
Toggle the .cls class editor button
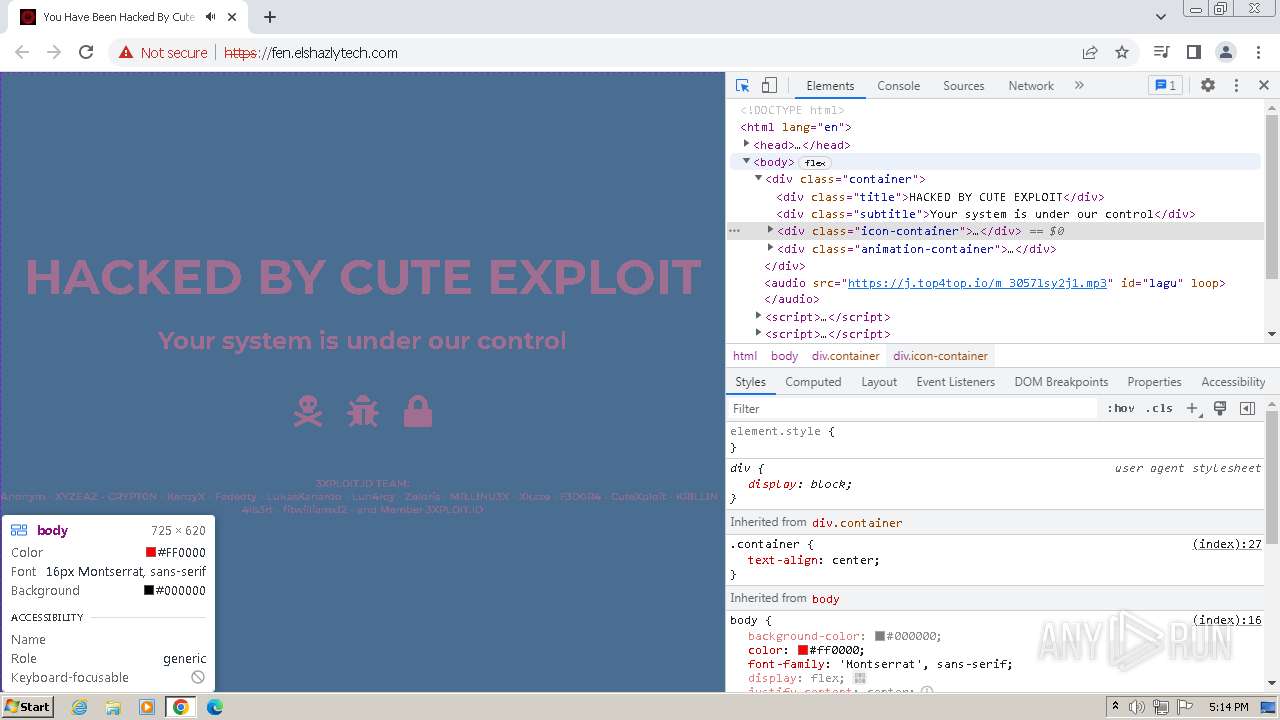(x=1160, y=409)
